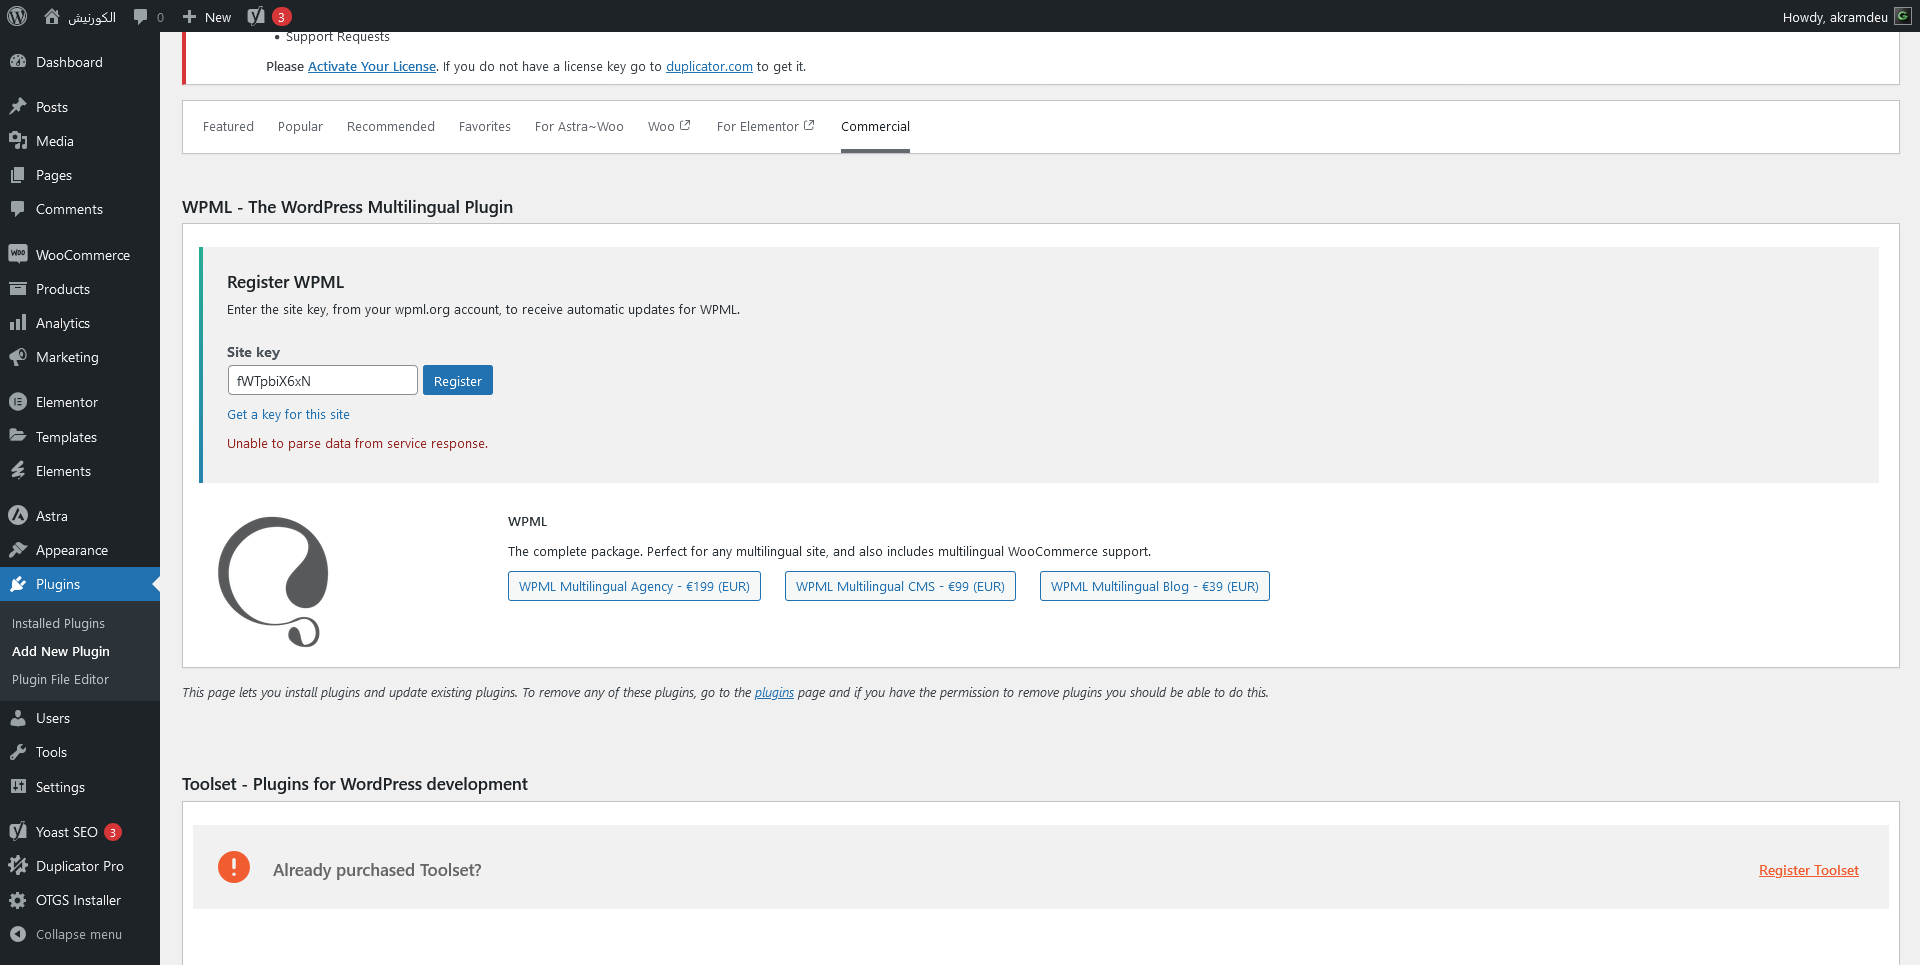Click the Site key input field
This screenshot has height=965, width=1920.
(x=322, y=380)
